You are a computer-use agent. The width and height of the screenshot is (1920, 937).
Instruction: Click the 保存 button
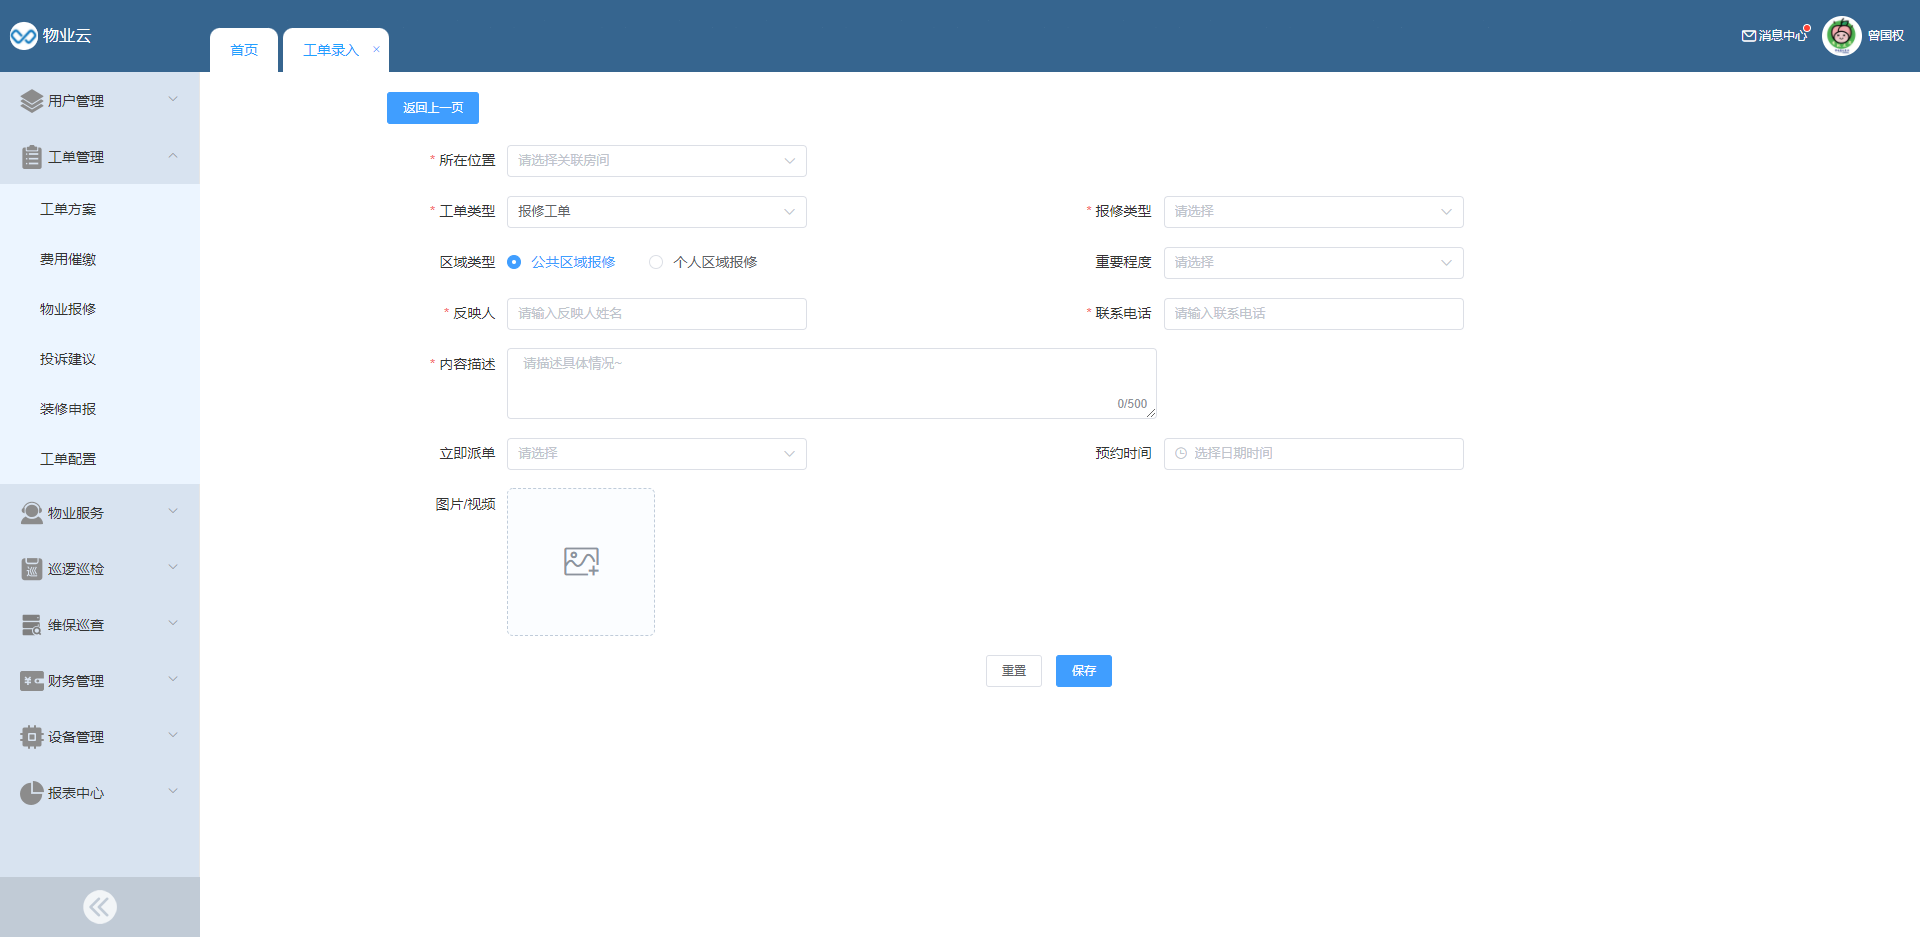[1084, 671]
